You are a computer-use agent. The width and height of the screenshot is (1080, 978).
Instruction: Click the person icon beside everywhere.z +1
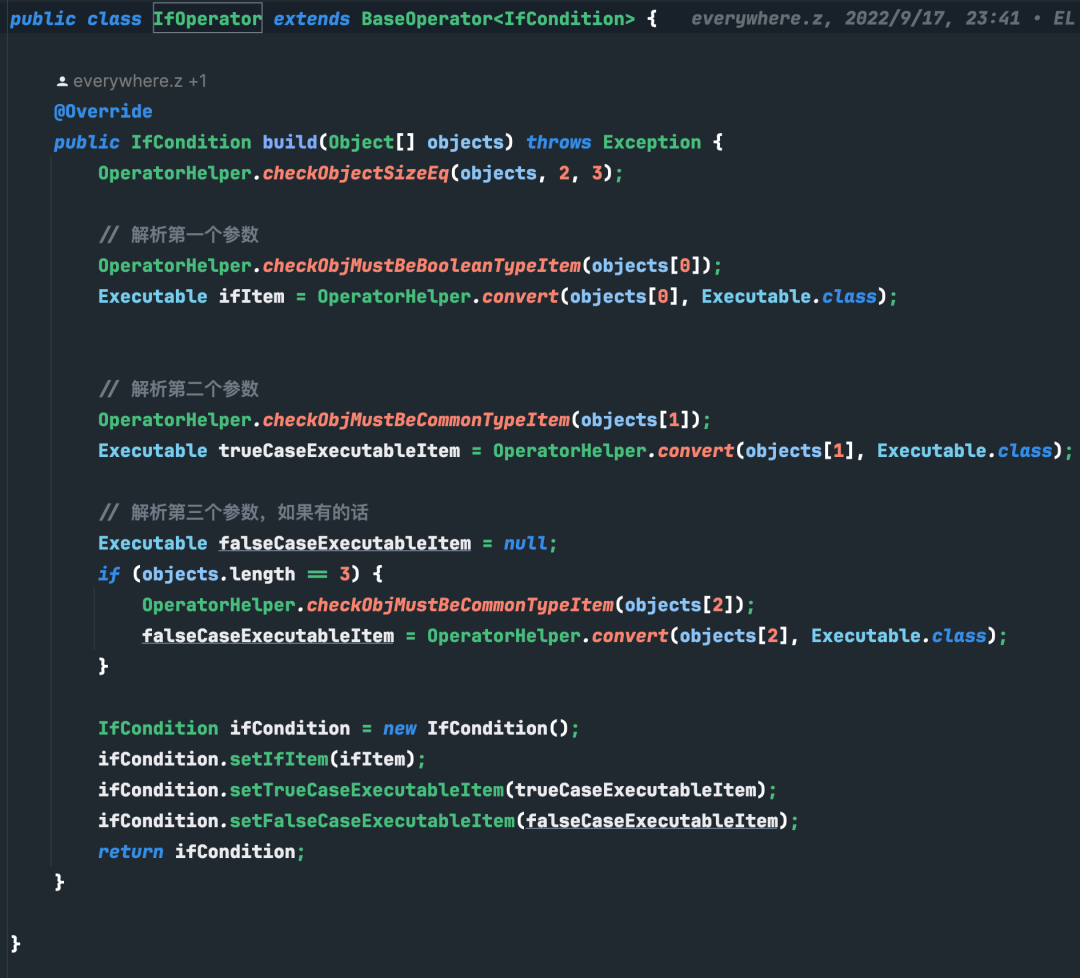coord(62,81)
